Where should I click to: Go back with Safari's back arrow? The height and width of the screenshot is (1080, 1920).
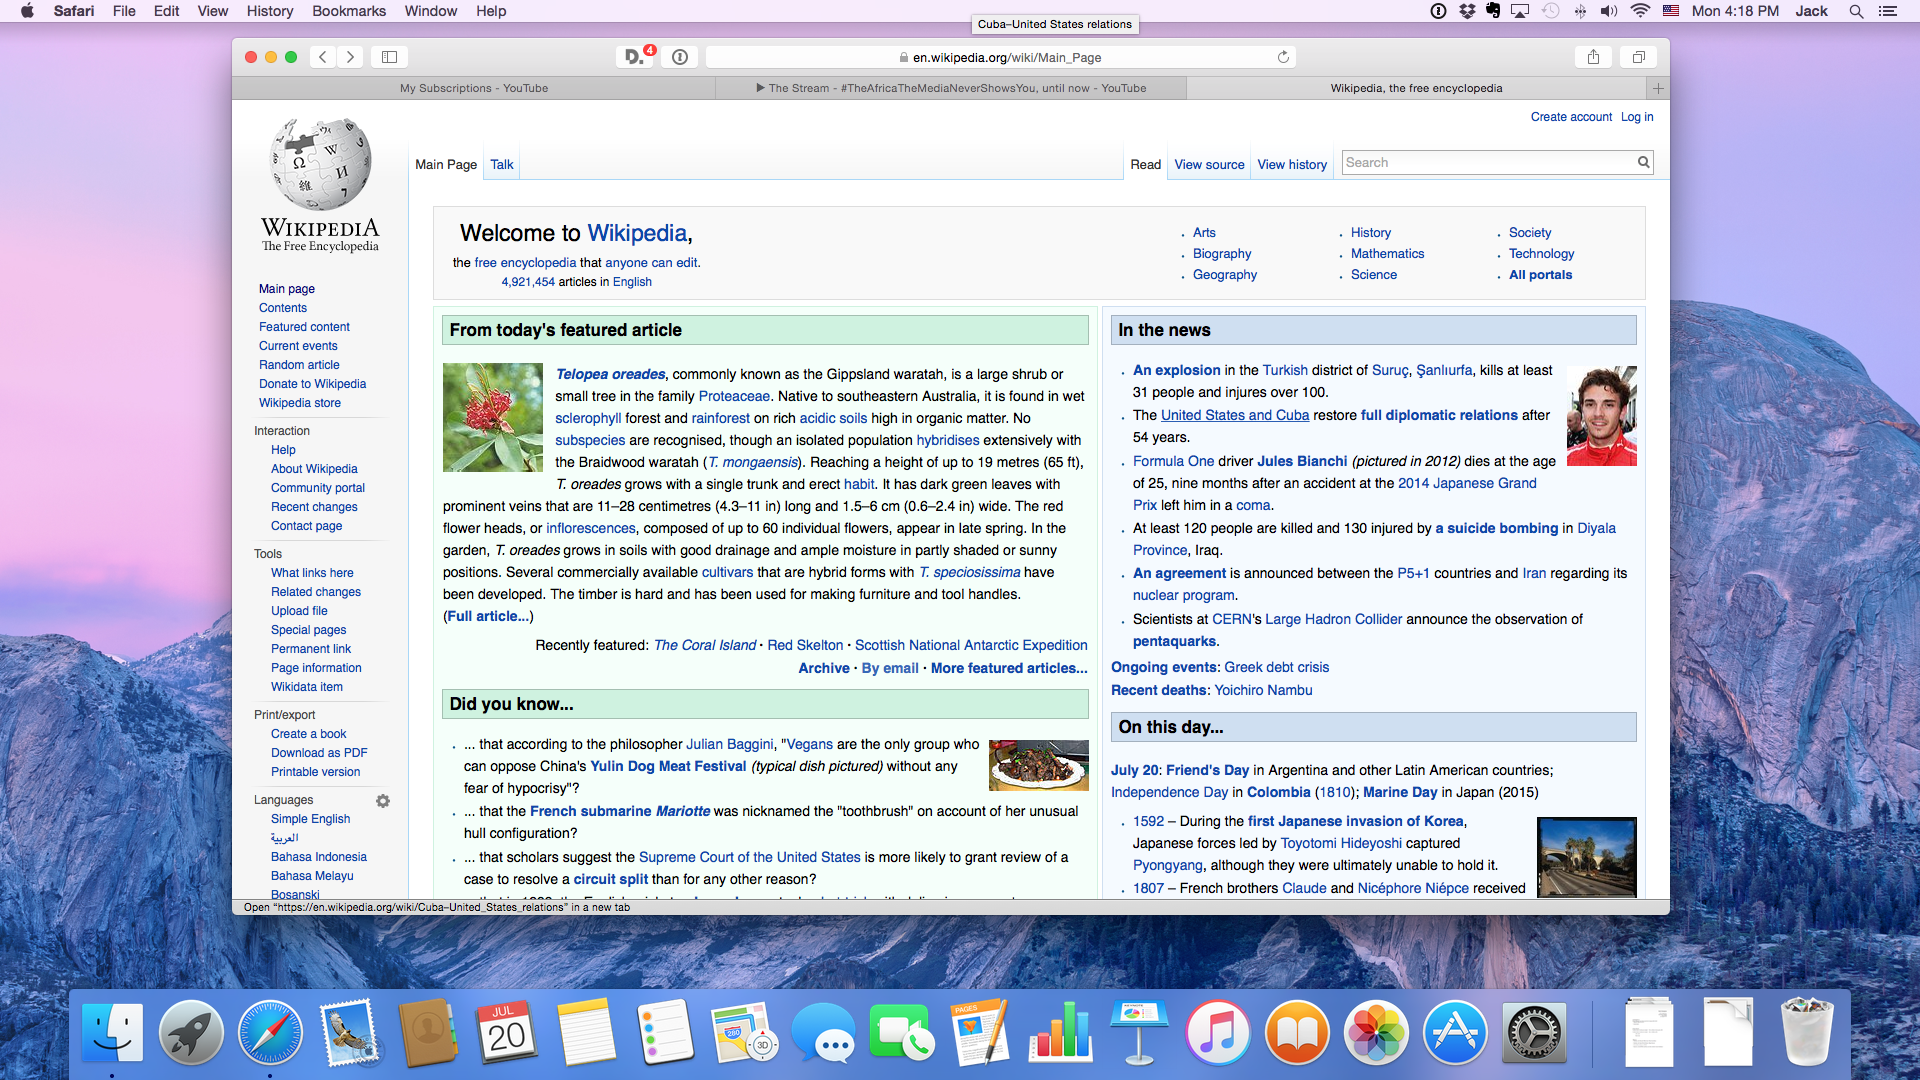click(323, 57)
